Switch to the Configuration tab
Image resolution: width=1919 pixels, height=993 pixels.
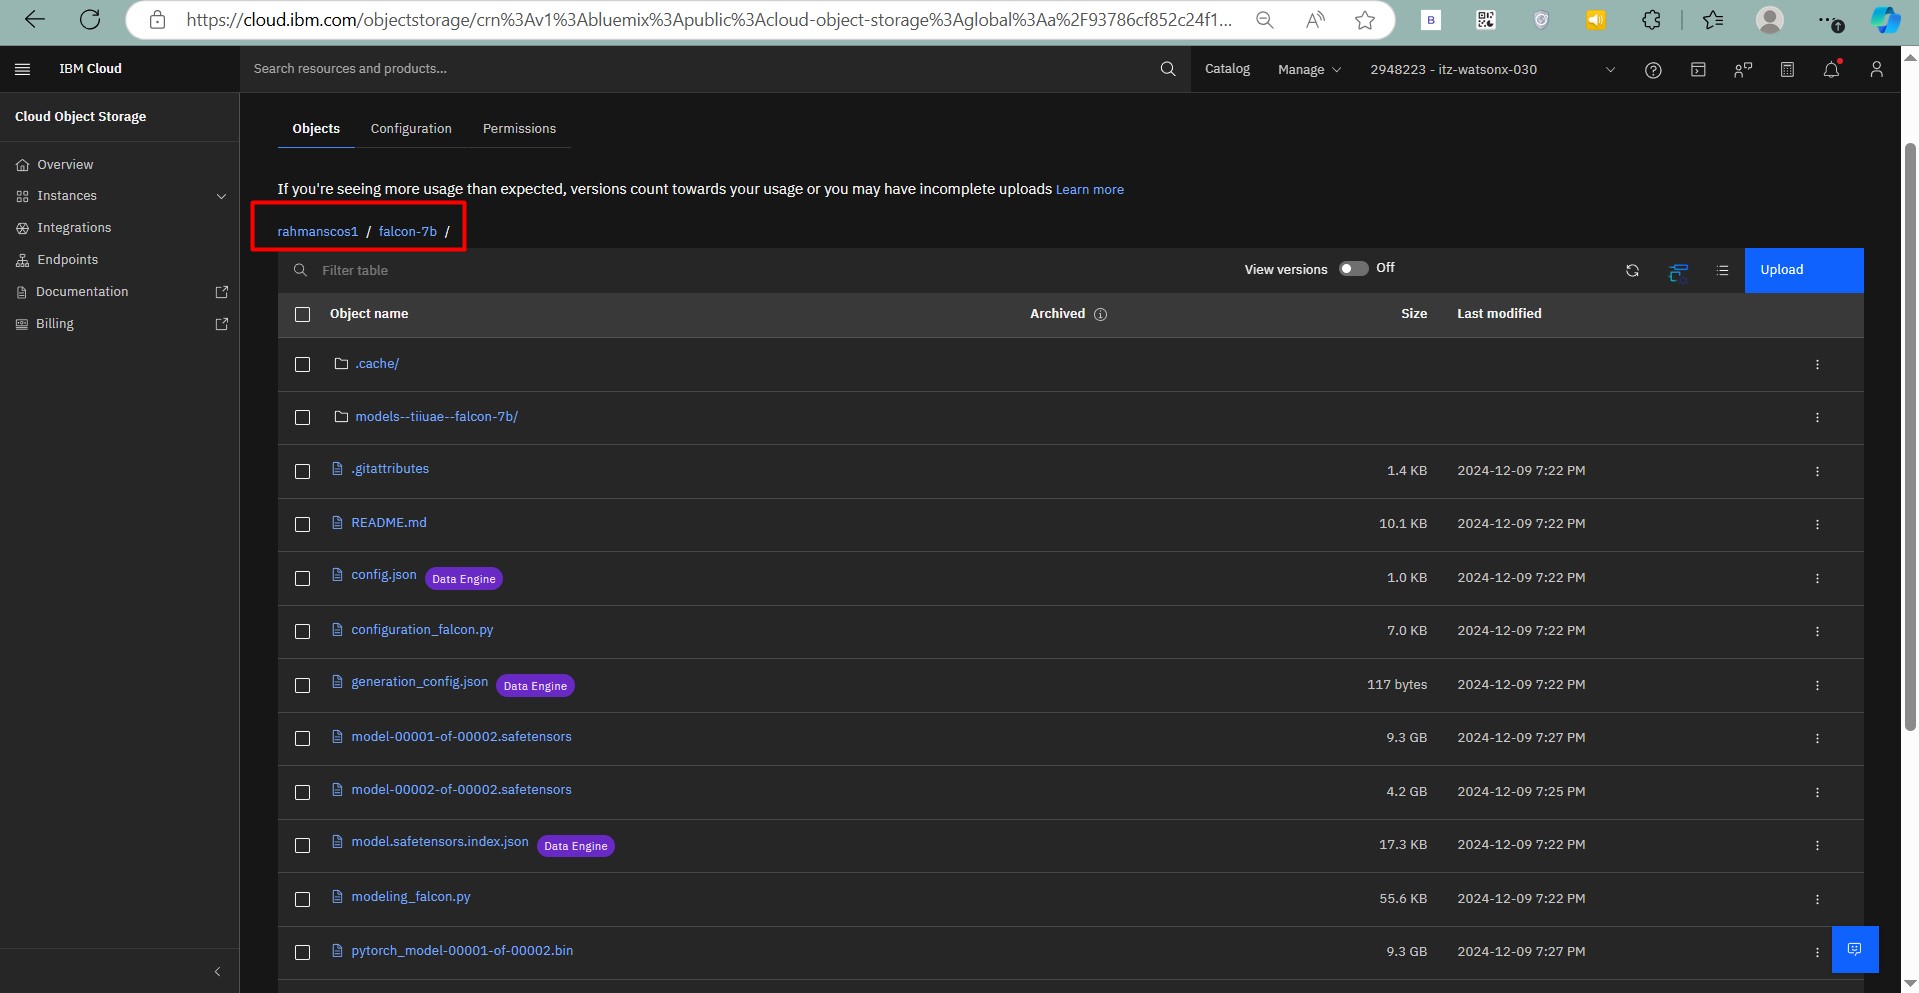(x=411, y=129)
